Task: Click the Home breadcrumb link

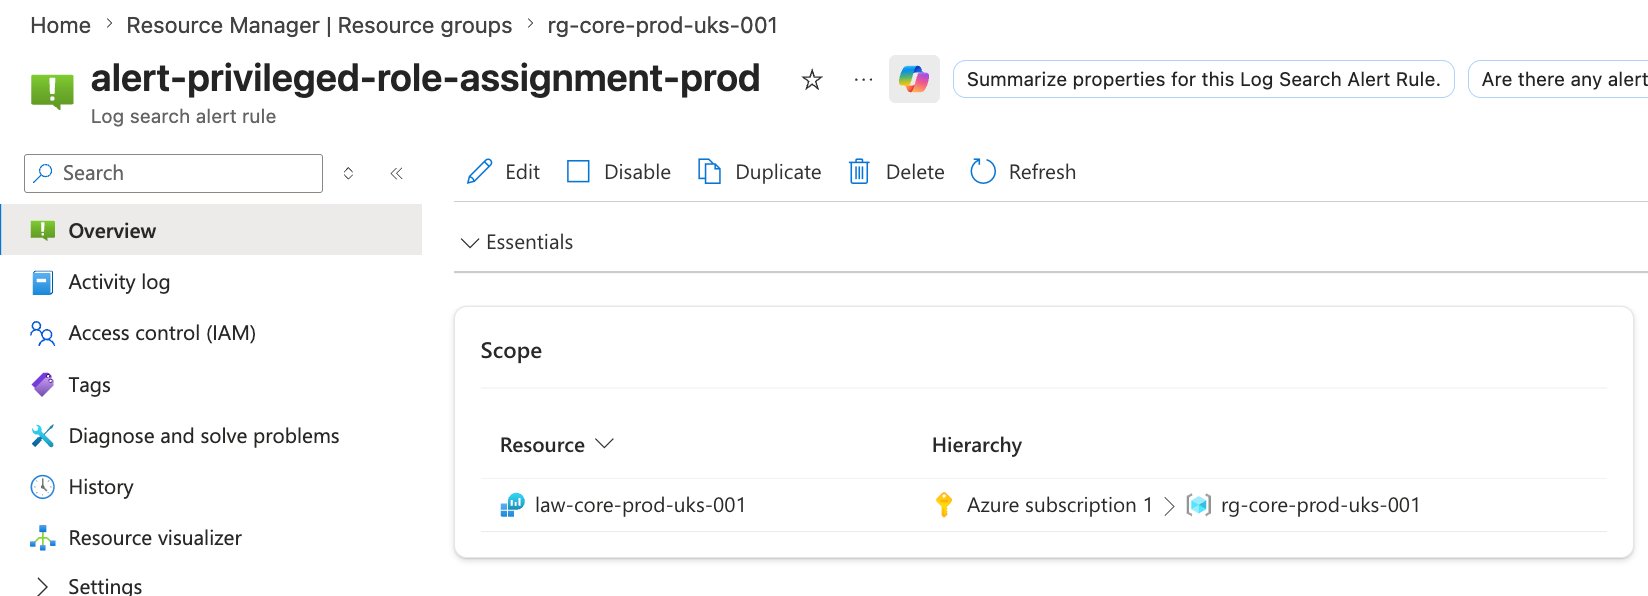Action: coord(60,25)
